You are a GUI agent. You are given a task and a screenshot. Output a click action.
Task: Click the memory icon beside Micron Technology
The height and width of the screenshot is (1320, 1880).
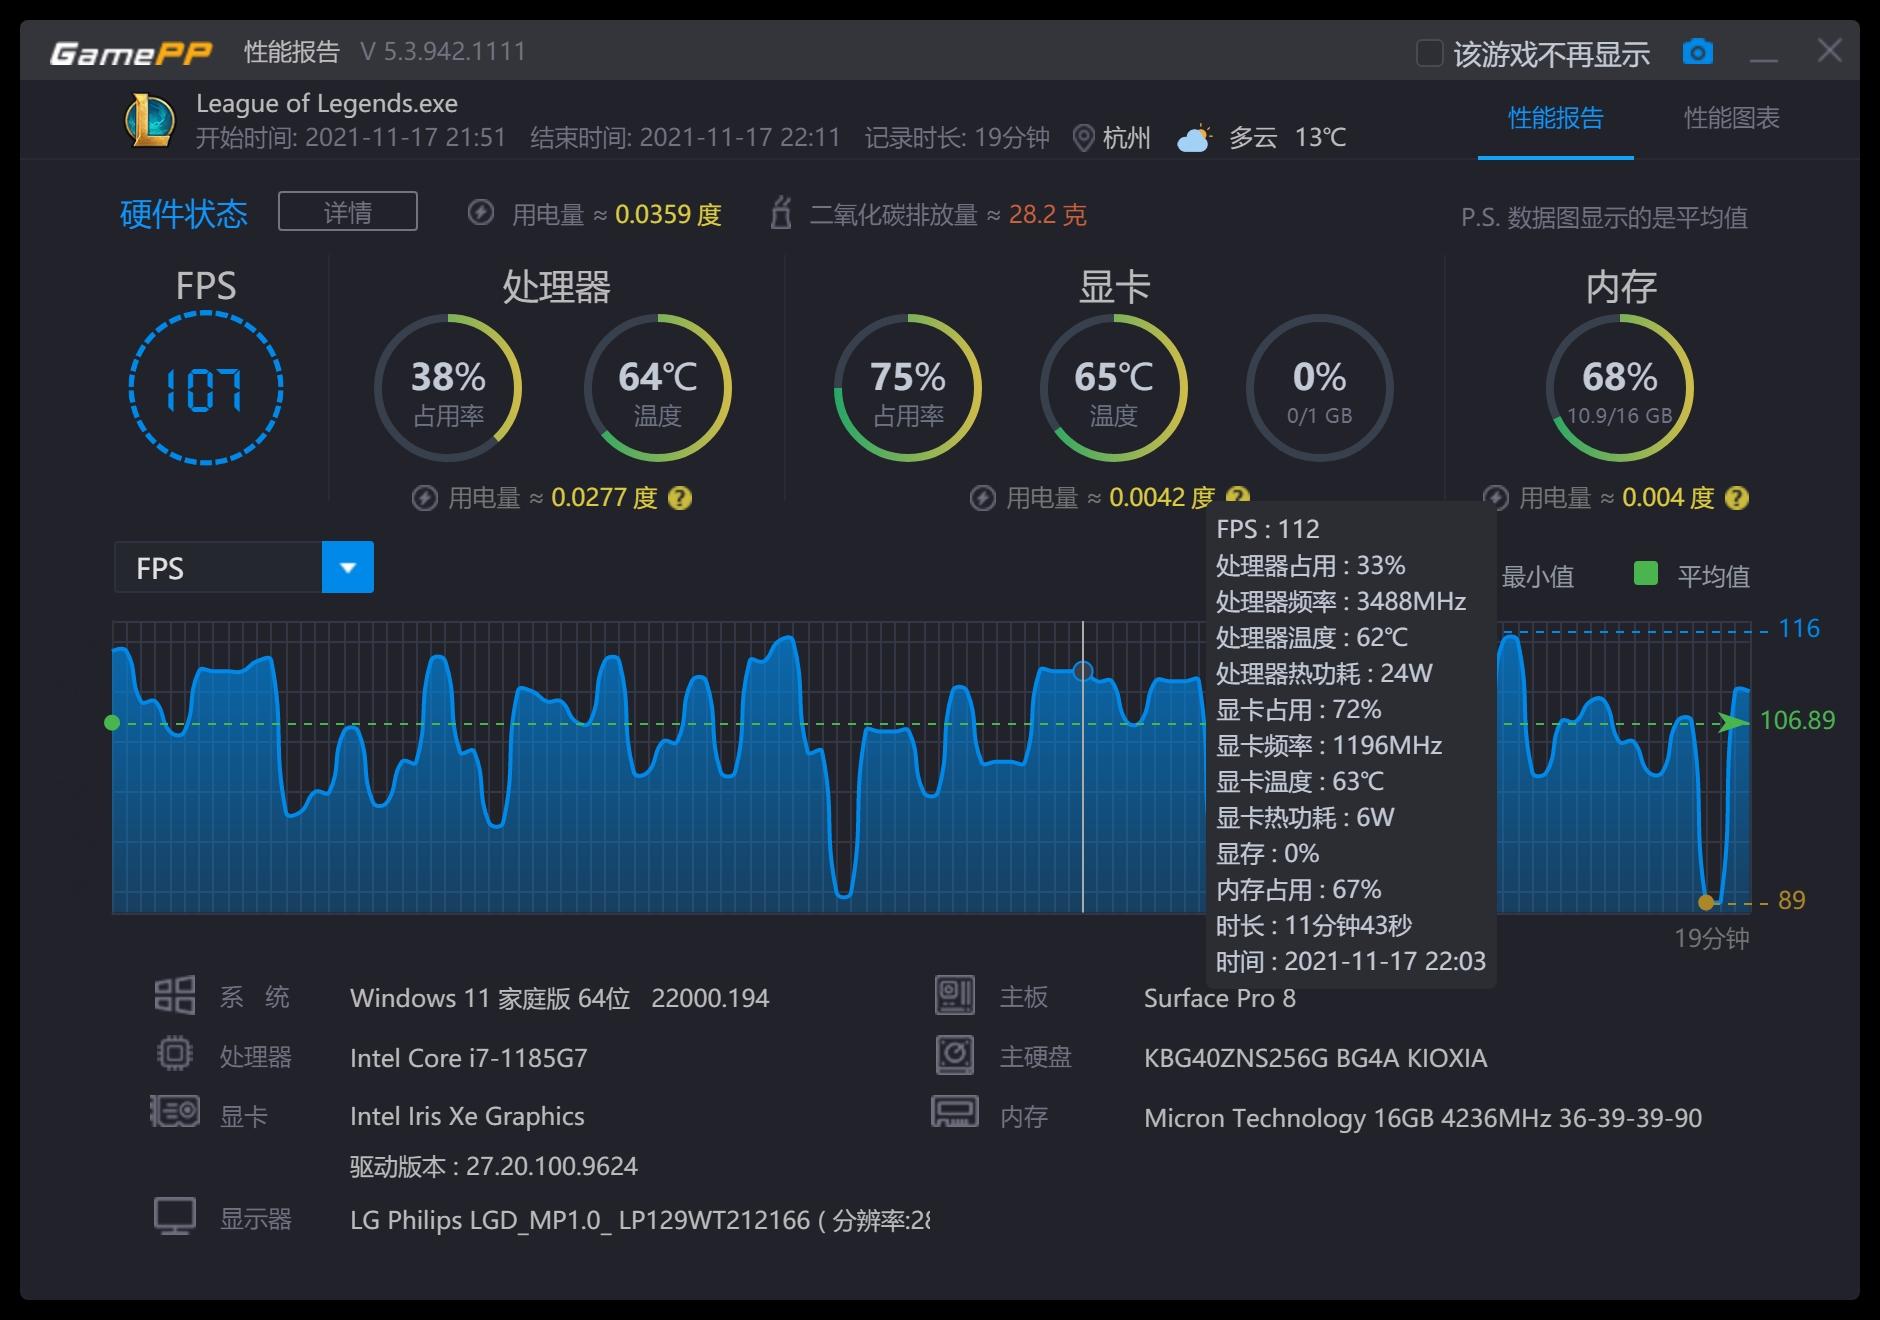pos(957,1112)
